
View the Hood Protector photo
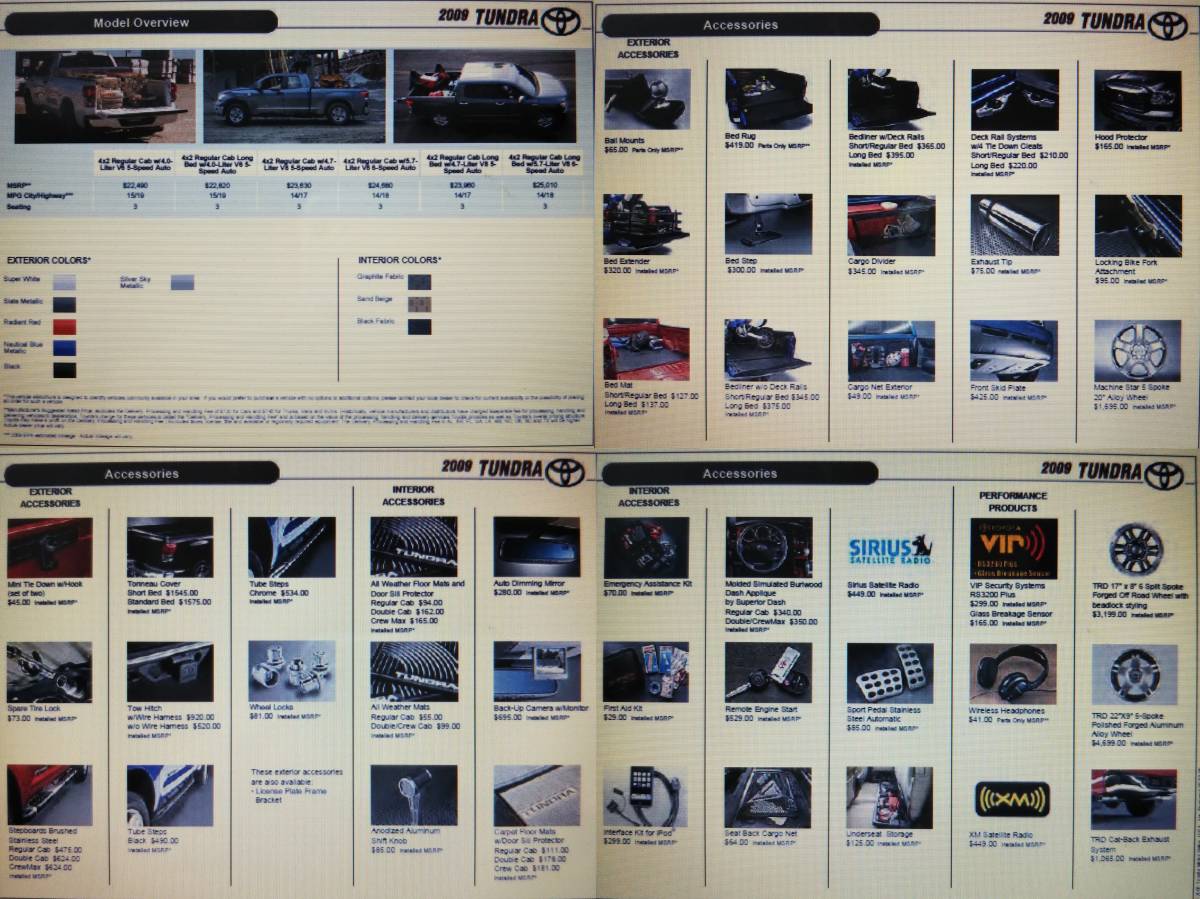click(x=1137, y=99)
